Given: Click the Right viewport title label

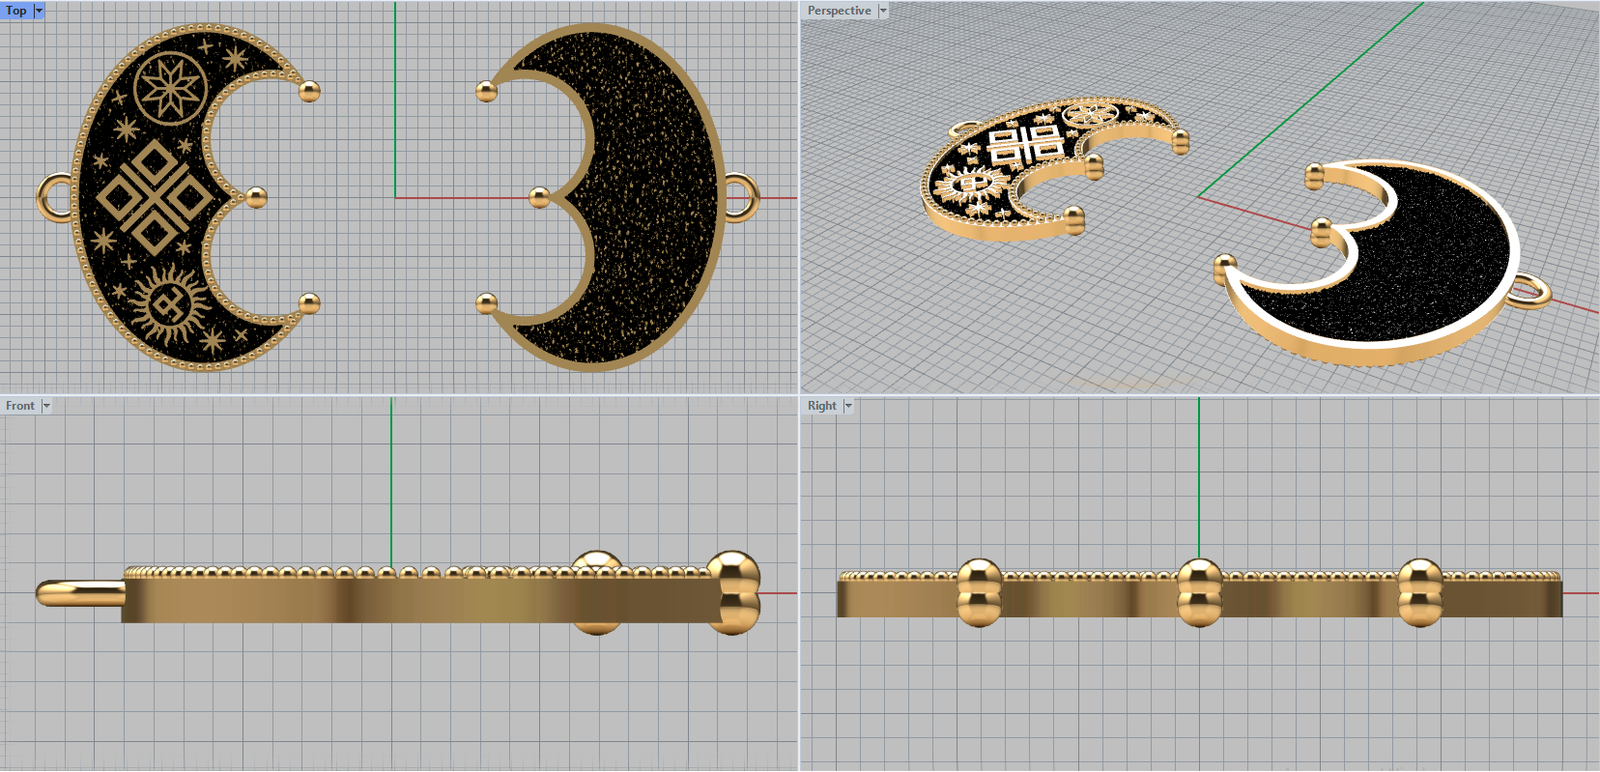Looking at the screenshot, I should point(821,405).
